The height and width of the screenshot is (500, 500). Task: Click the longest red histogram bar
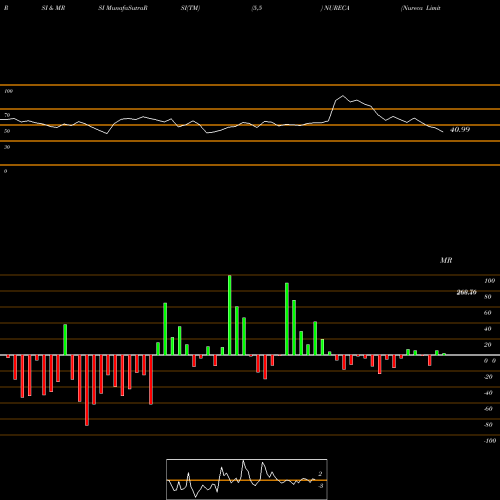click(x=87, y=390)
